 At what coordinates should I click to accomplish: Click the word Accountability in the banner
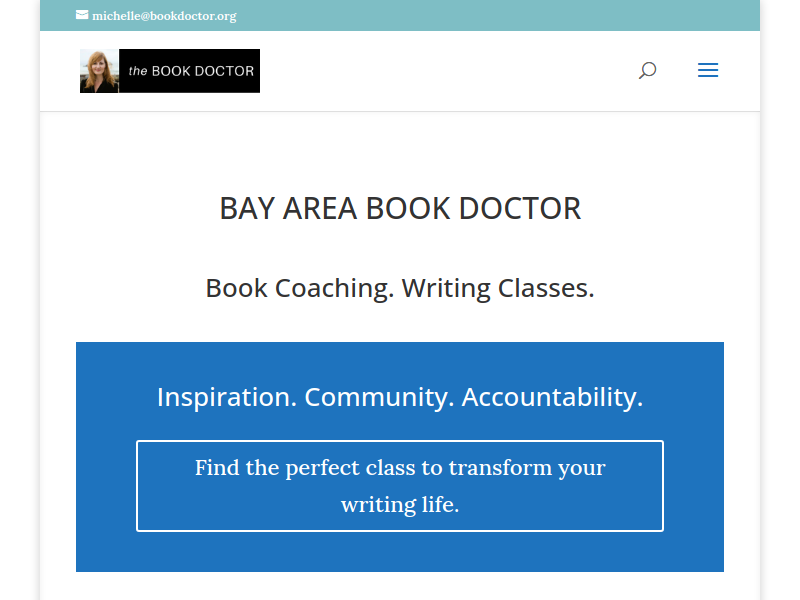click(x=552, y=397)
